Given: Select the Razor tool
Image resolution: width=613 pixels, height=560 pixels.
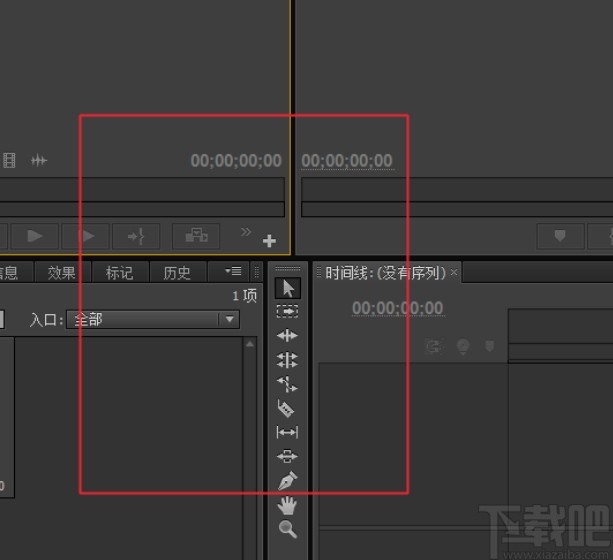Looking at the screenshot, I should tap(286, 408).
